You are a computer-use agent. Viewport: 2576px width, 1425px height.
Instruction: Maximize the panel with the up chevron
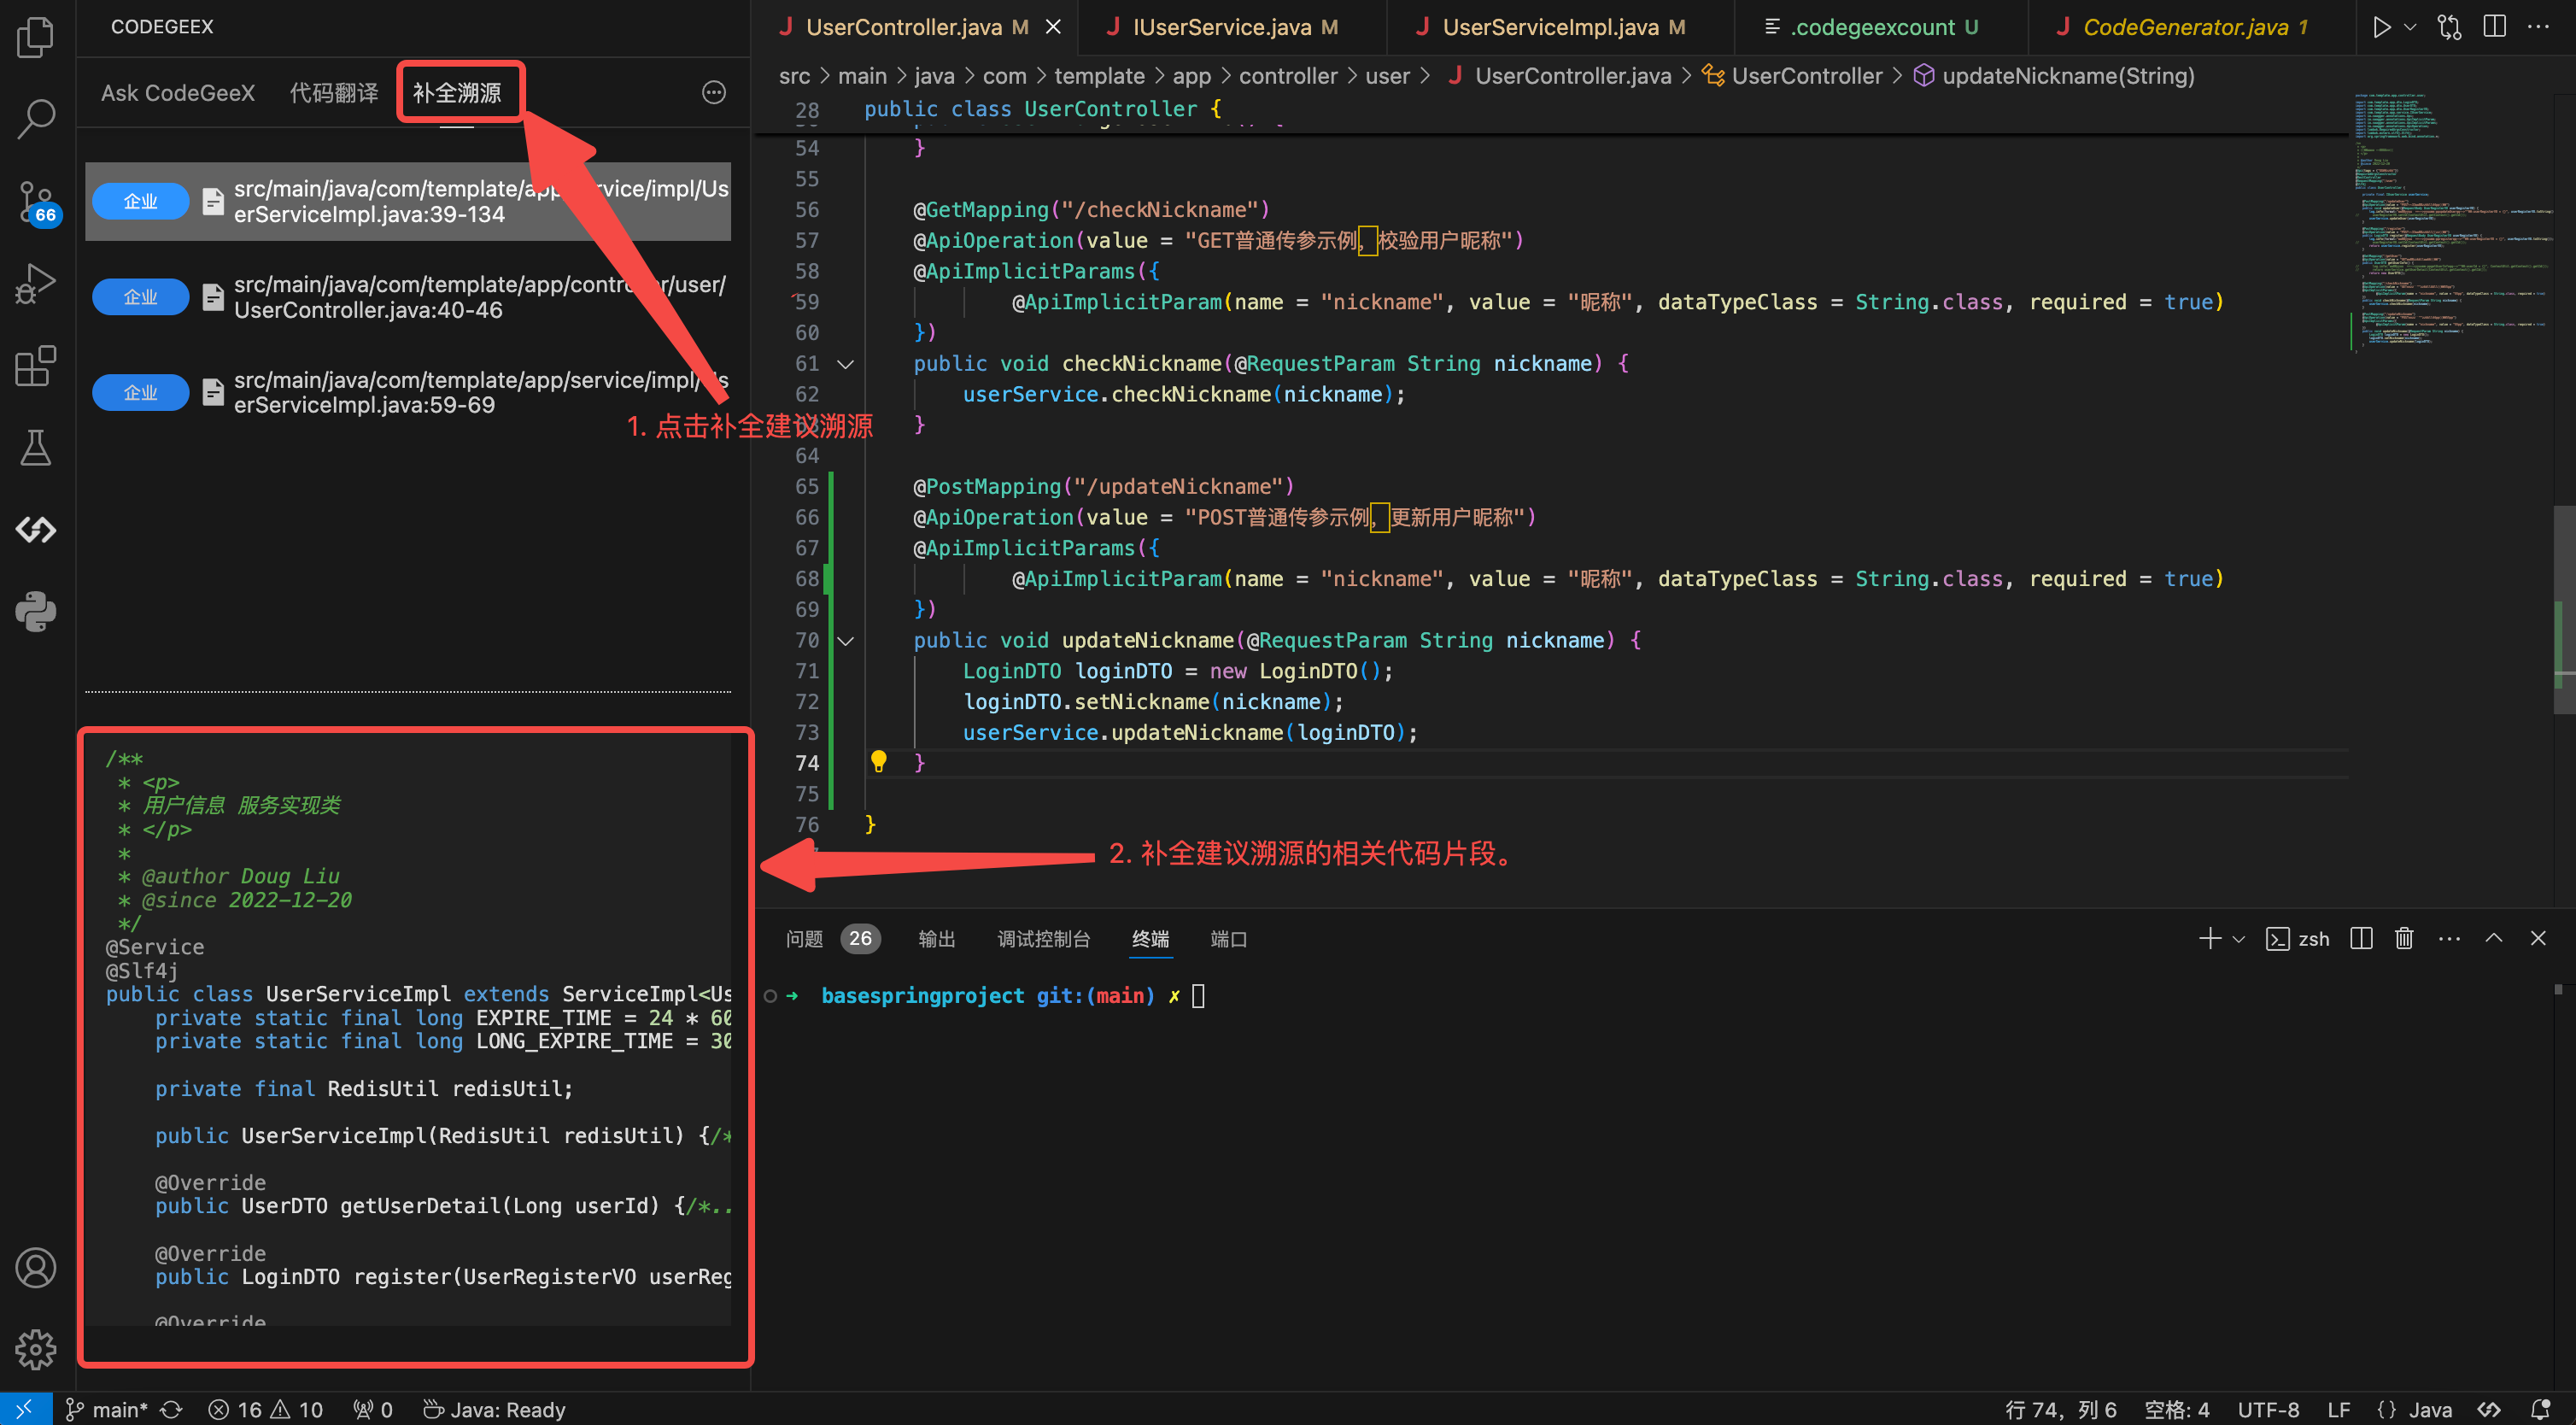(2494, 938)
